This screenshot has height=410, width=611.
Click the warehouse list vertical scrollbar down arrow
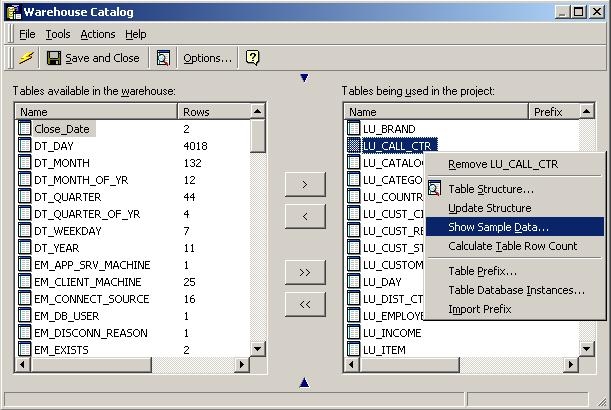258,349
